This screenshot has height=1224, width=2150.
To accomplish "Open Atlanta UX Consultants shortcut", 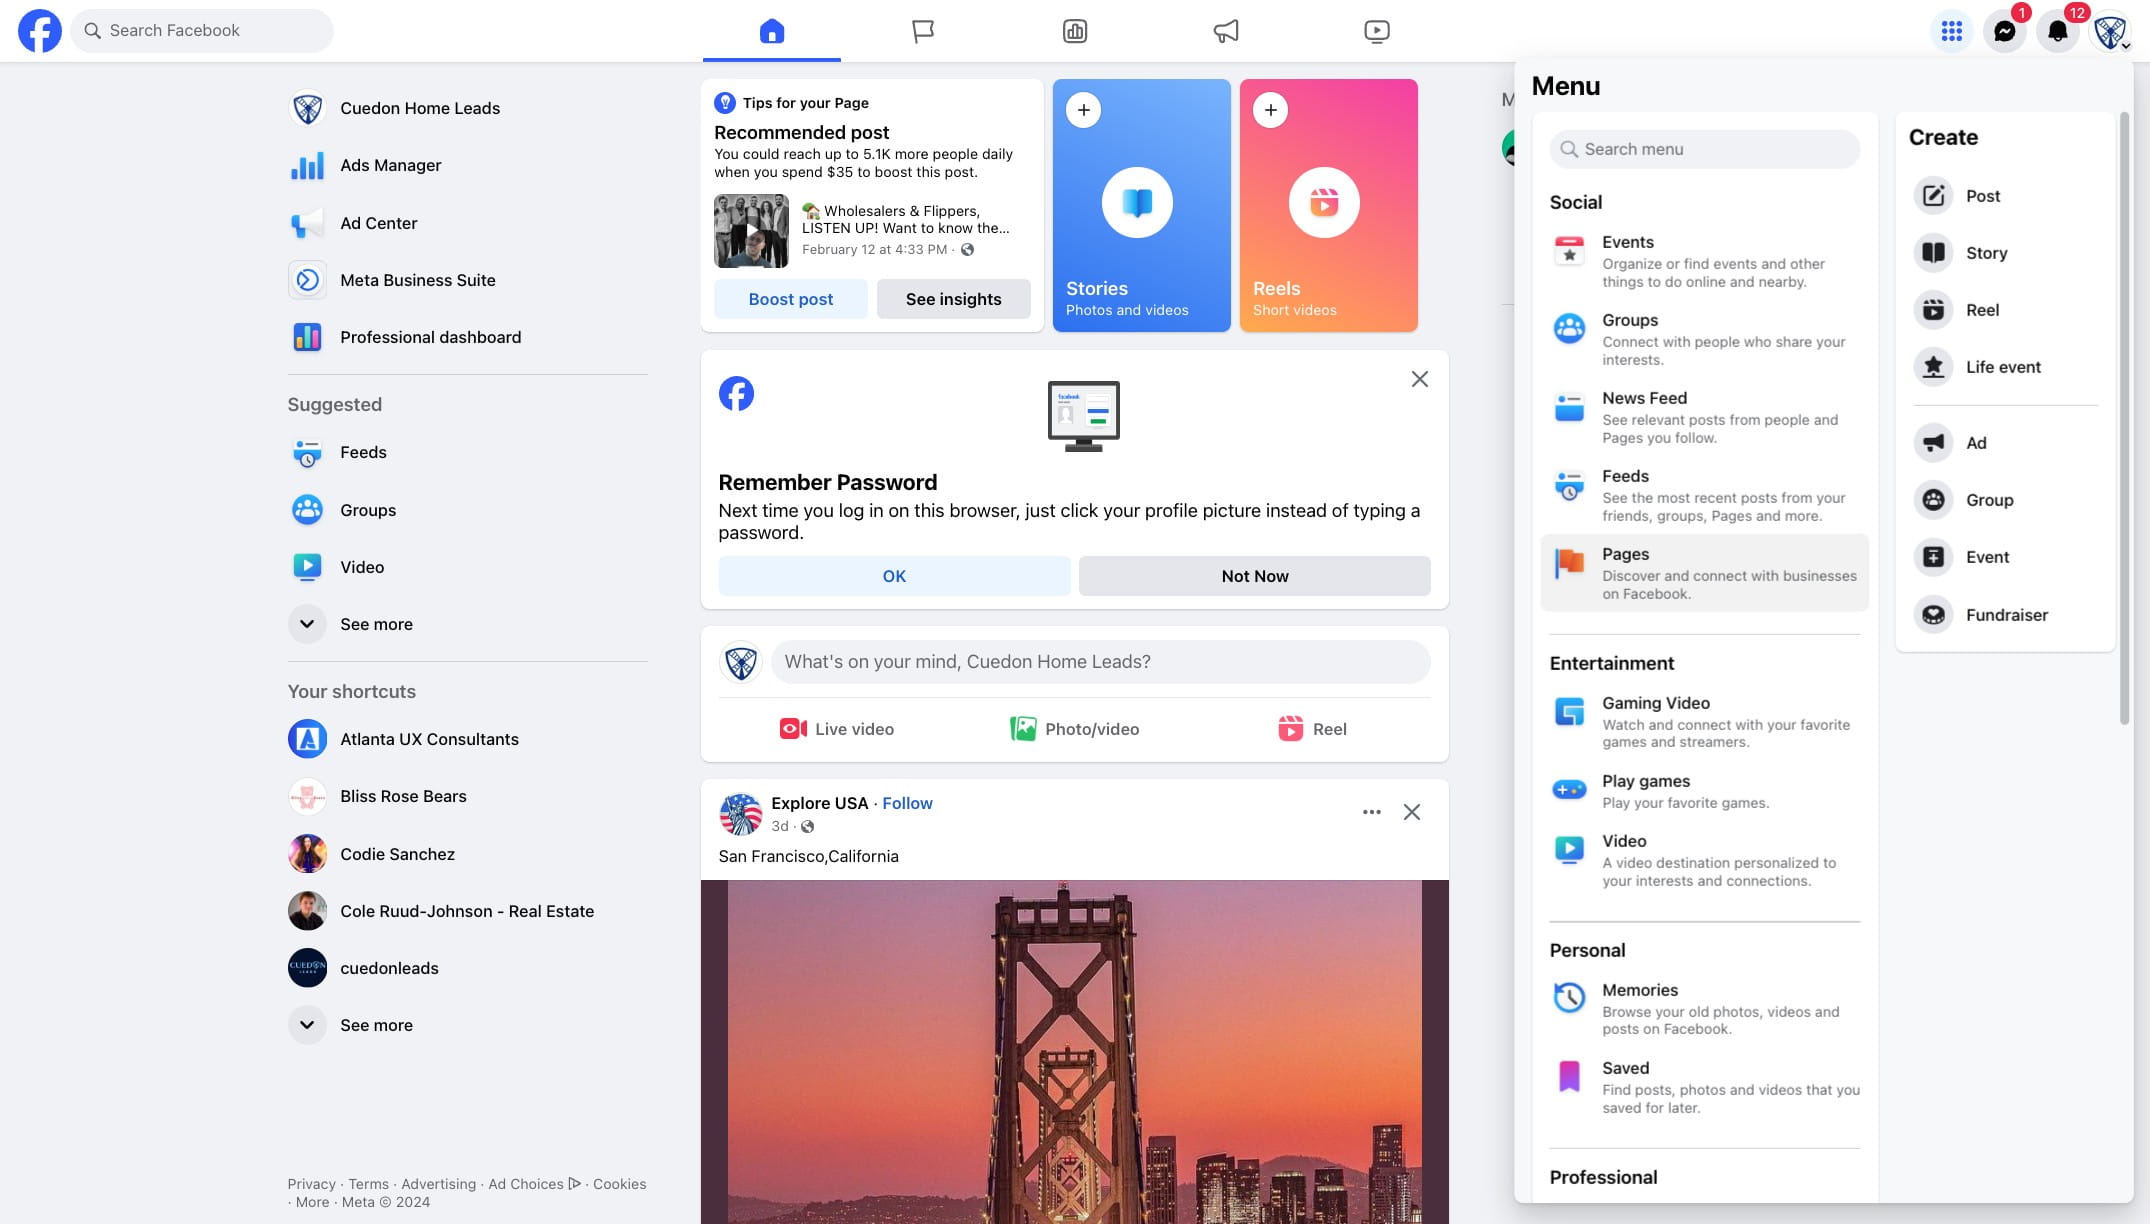I will click(467, 739).
